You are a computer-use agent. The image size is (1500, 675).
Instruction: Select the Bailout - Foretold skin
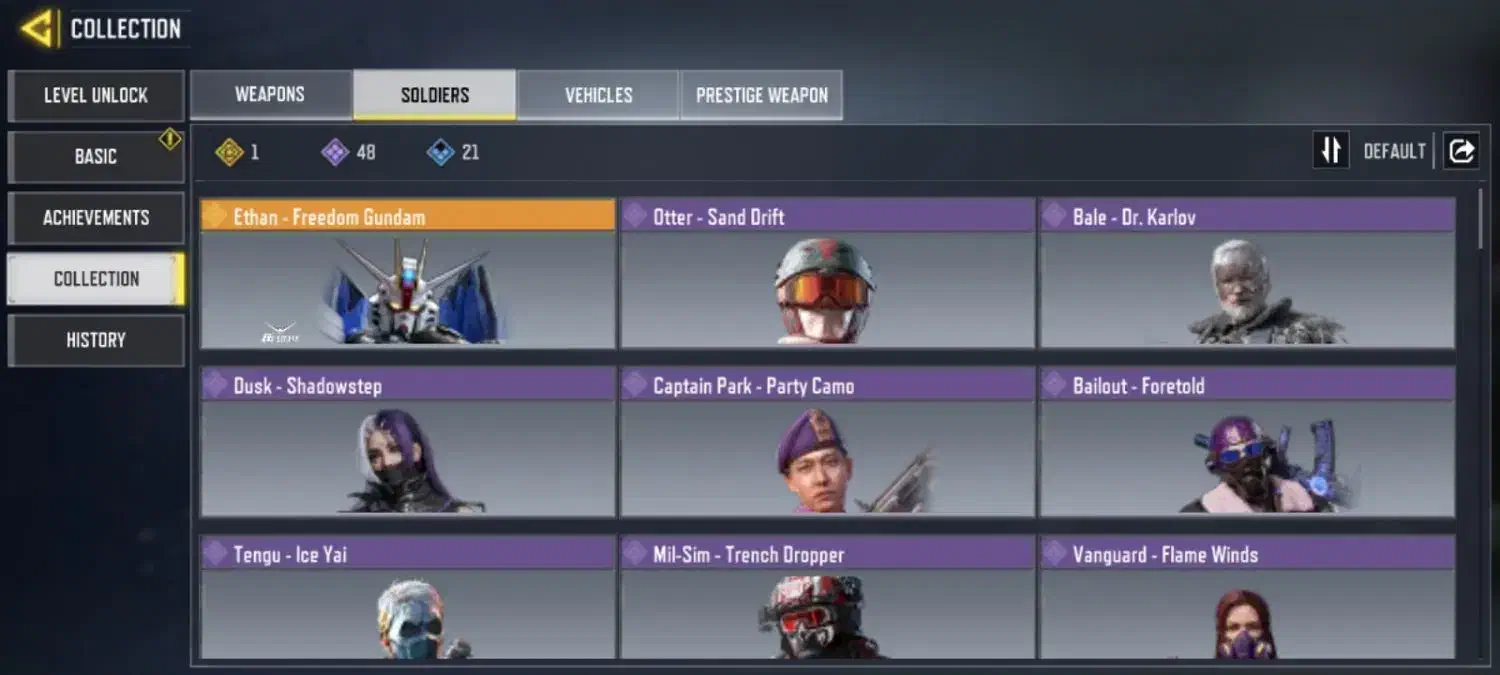(1247, 442)
